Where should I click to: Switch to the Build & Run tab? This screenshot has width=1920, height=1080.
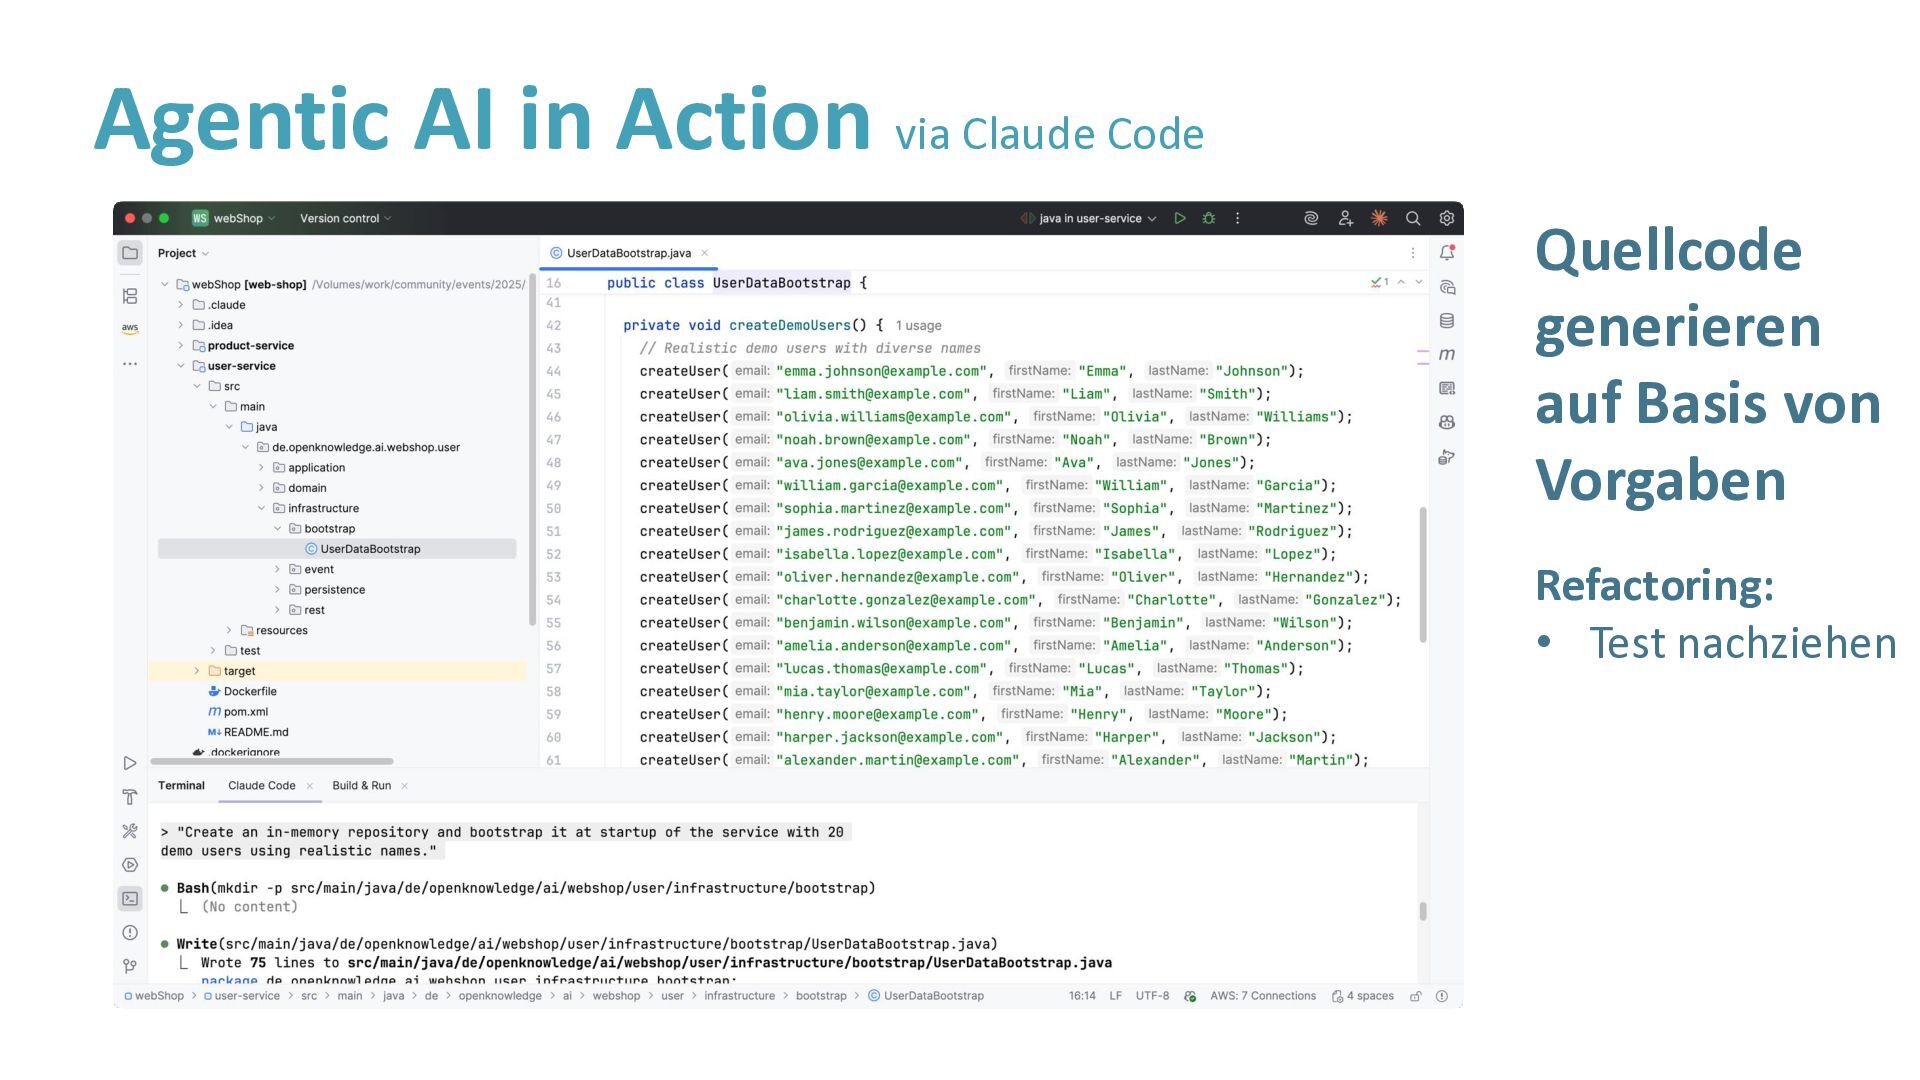pyautogui.click(x=361, y=786)
